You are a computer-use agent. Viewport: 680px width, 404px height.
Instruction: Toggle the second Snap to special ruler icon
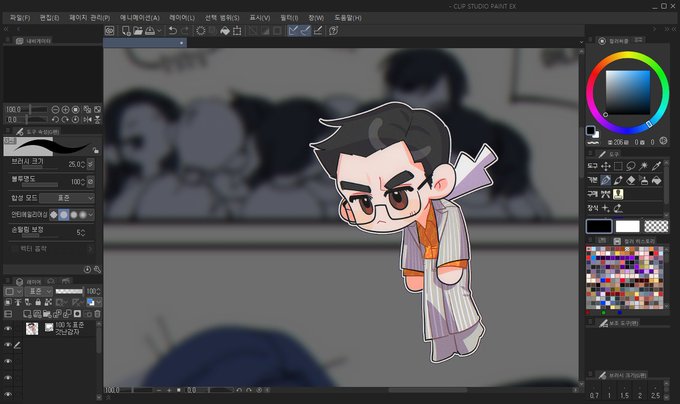[x=305, y=30]
